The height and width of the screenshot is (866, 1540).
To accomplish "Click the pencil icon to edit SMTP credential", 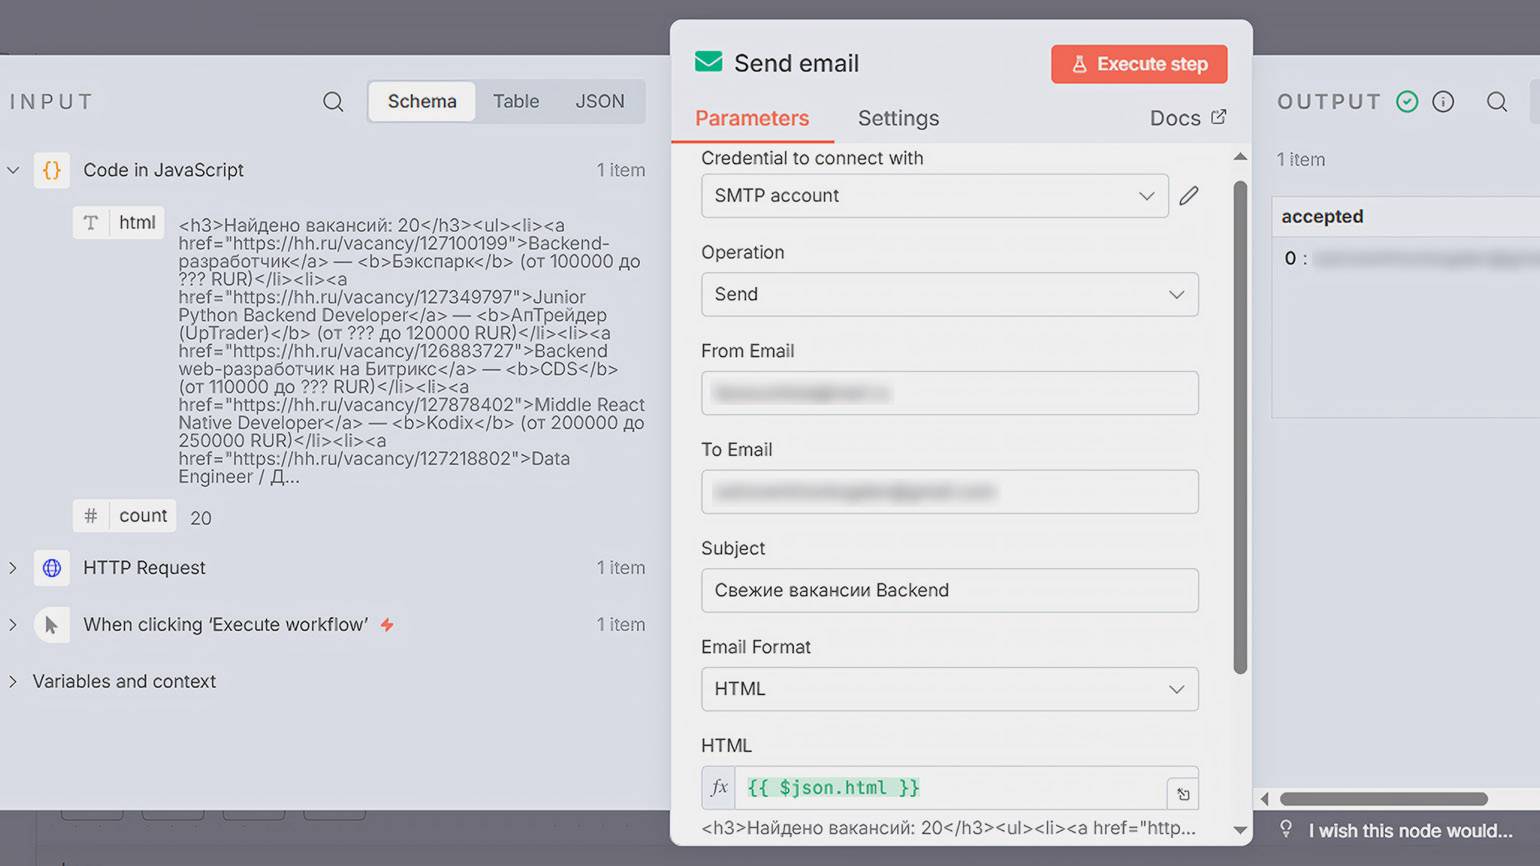I will pyautogui.click(x=1188, y=196).
